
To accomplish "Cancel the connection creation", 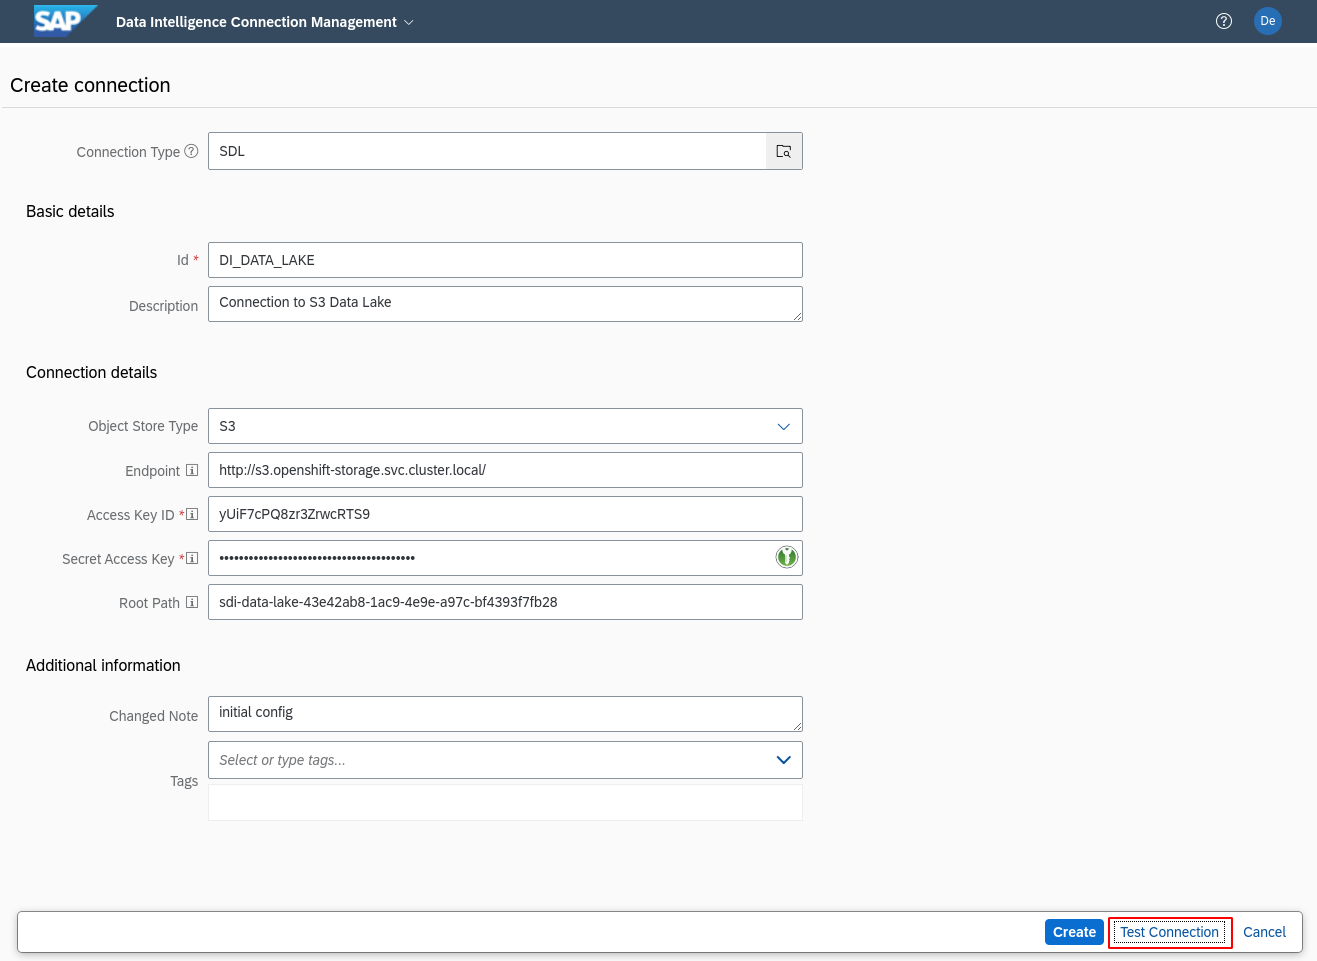I will pyautogui.click(x=1264, y=932).
